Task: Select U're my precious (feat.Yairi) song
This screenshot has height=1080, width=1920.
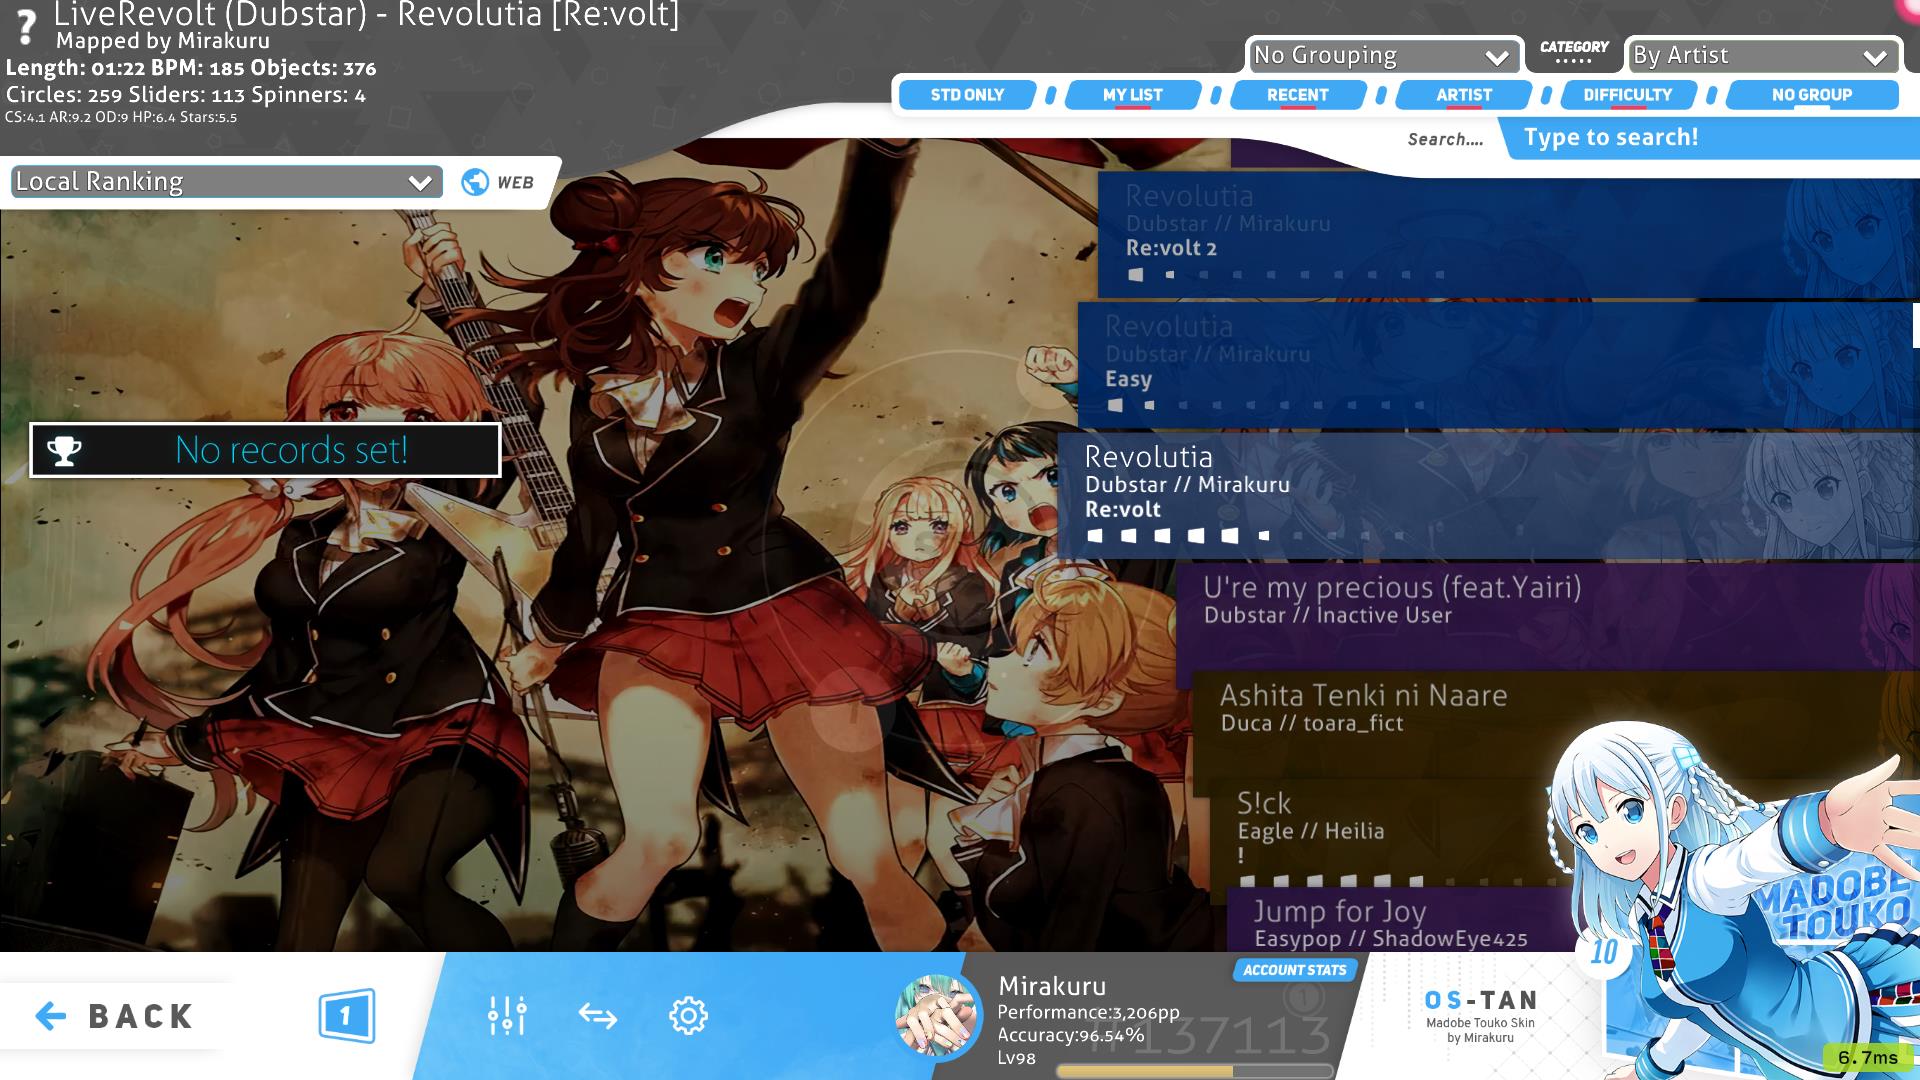Action: coord(1547,615)
